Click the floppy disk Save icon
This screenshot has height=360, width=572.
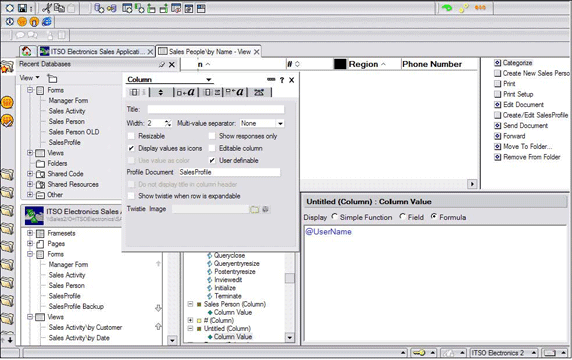(x=23, y=8)
